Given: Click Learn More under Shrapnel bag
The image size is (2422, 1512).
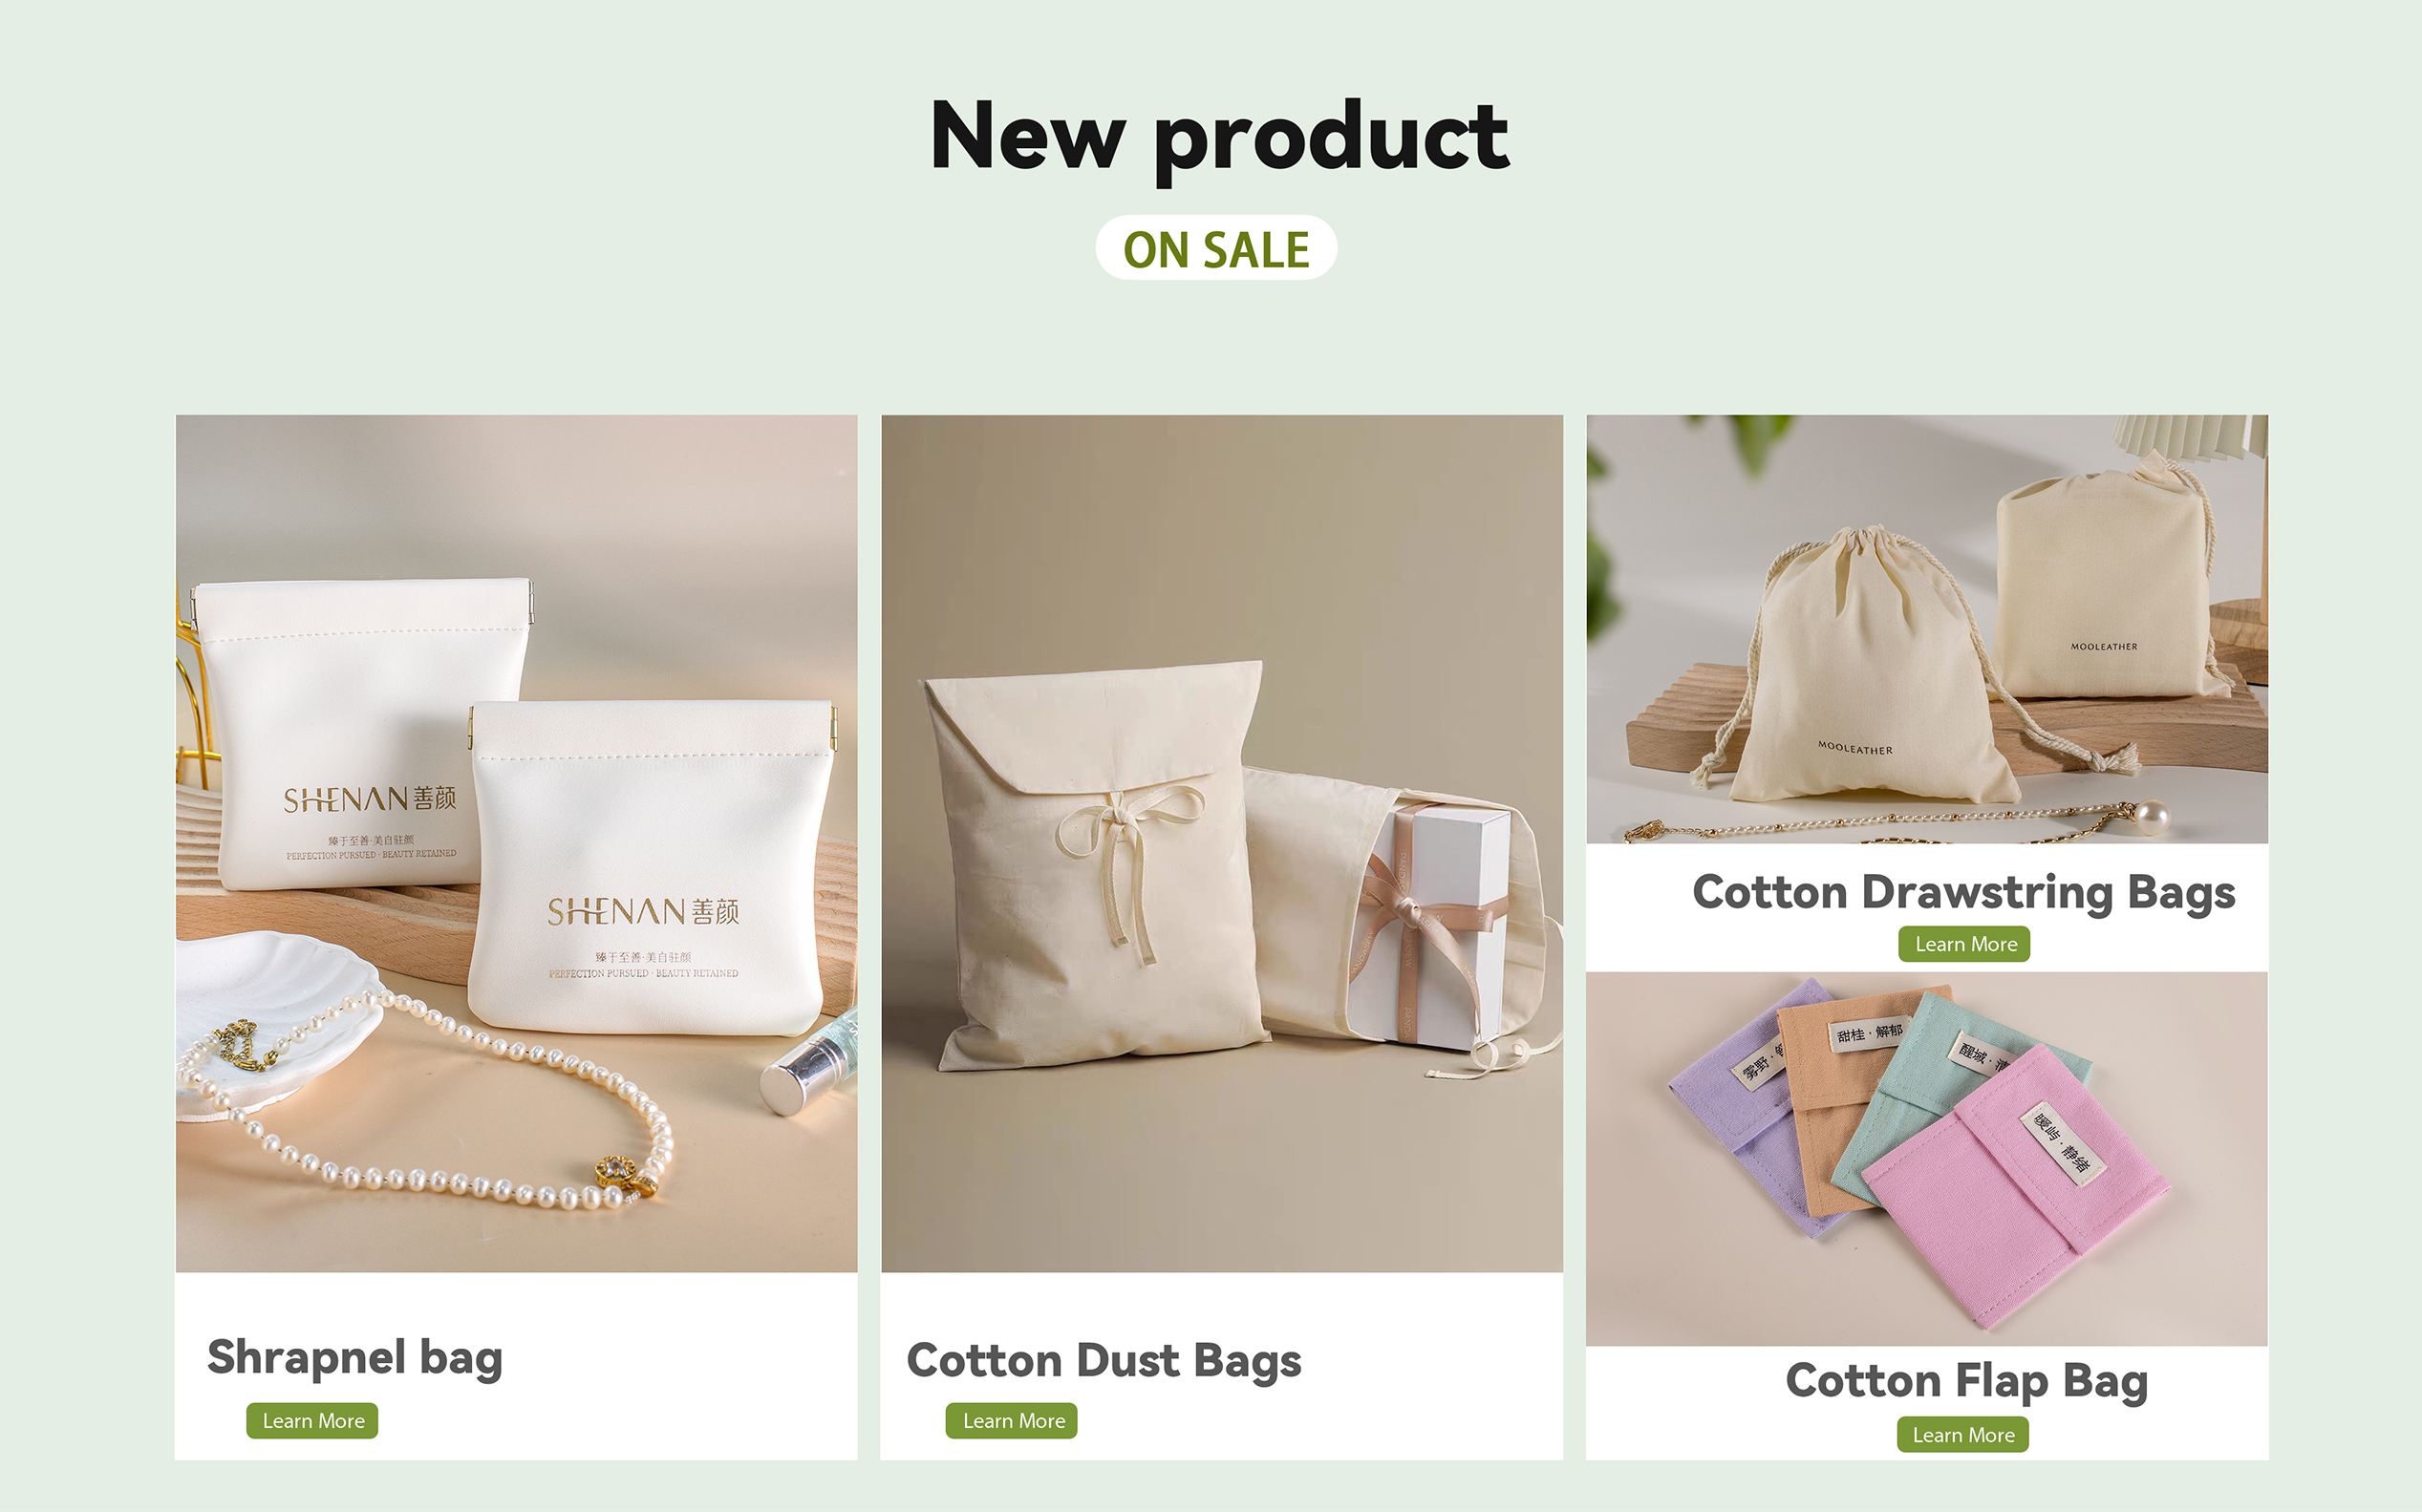Looking at the screenshot, I should click(x=312, y=1421).
